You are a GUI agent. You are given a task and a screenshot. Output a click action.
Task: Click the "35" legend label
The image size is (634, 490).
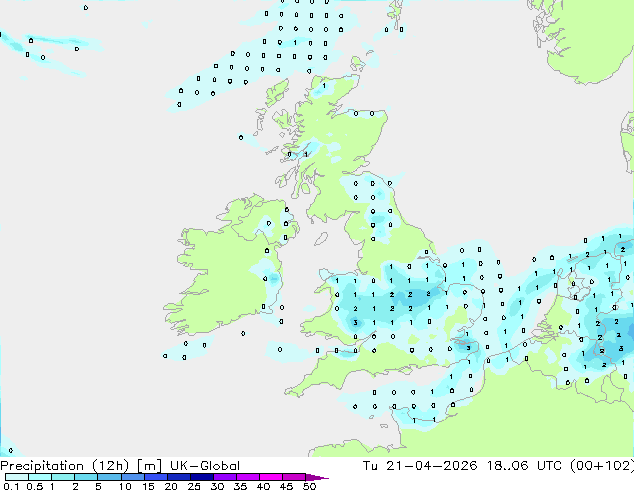pyautogui.click(x=240, y=486)
